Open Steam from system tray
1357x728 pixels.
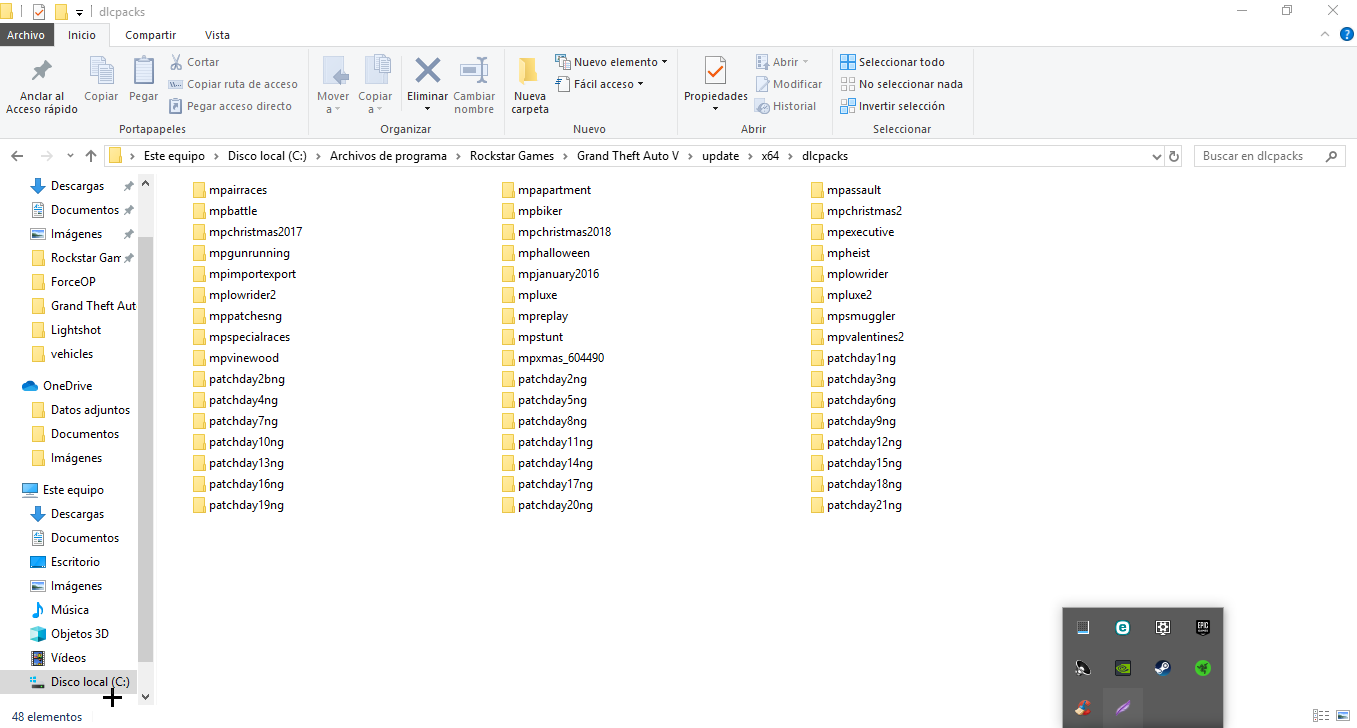click(1162, 668)
